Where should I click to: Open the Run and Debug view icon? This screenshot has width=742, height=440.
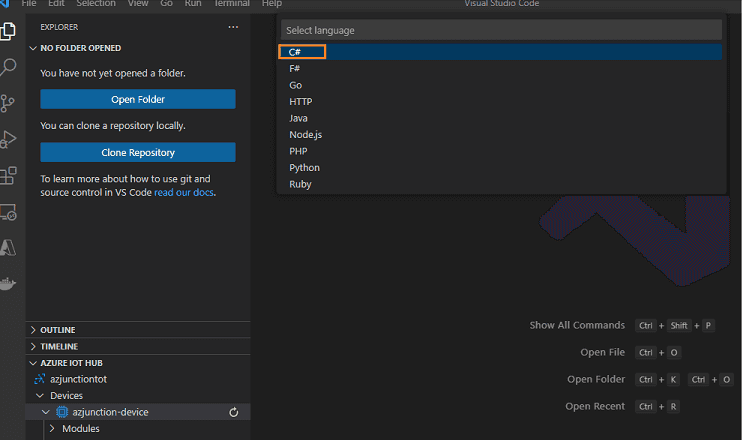pyautogui.click(x=8, y=140)
